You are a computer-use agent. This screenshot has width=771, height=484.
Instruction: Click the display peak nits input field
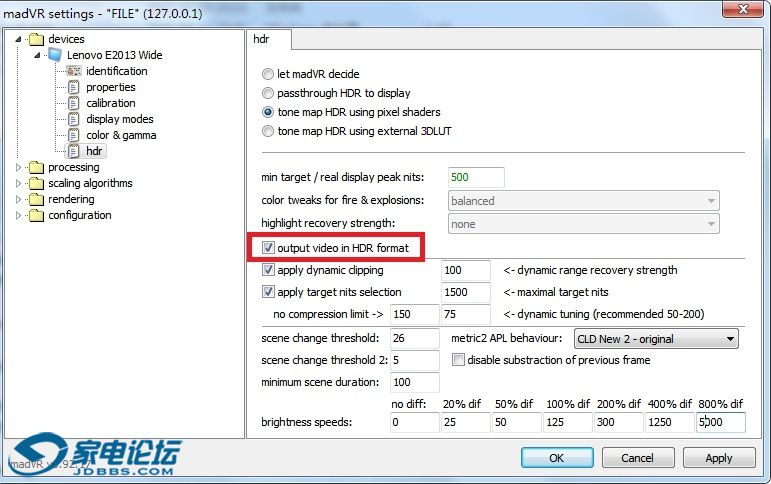tap(475, 177)
